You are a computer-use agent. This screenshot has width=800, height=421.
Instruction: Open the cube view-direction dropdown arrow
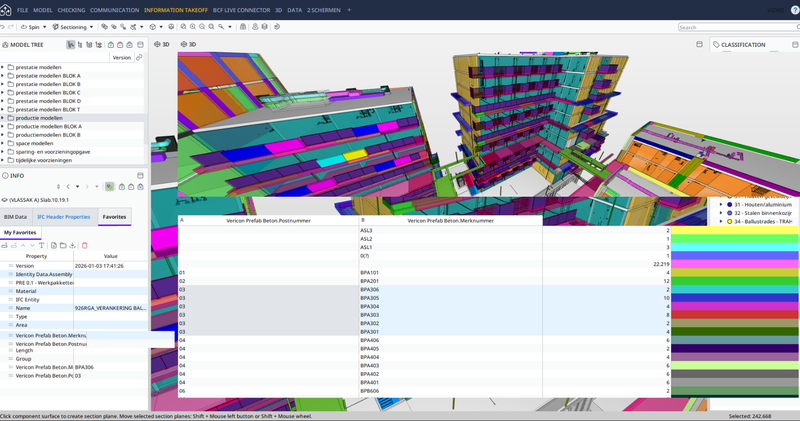coord(161,27)
